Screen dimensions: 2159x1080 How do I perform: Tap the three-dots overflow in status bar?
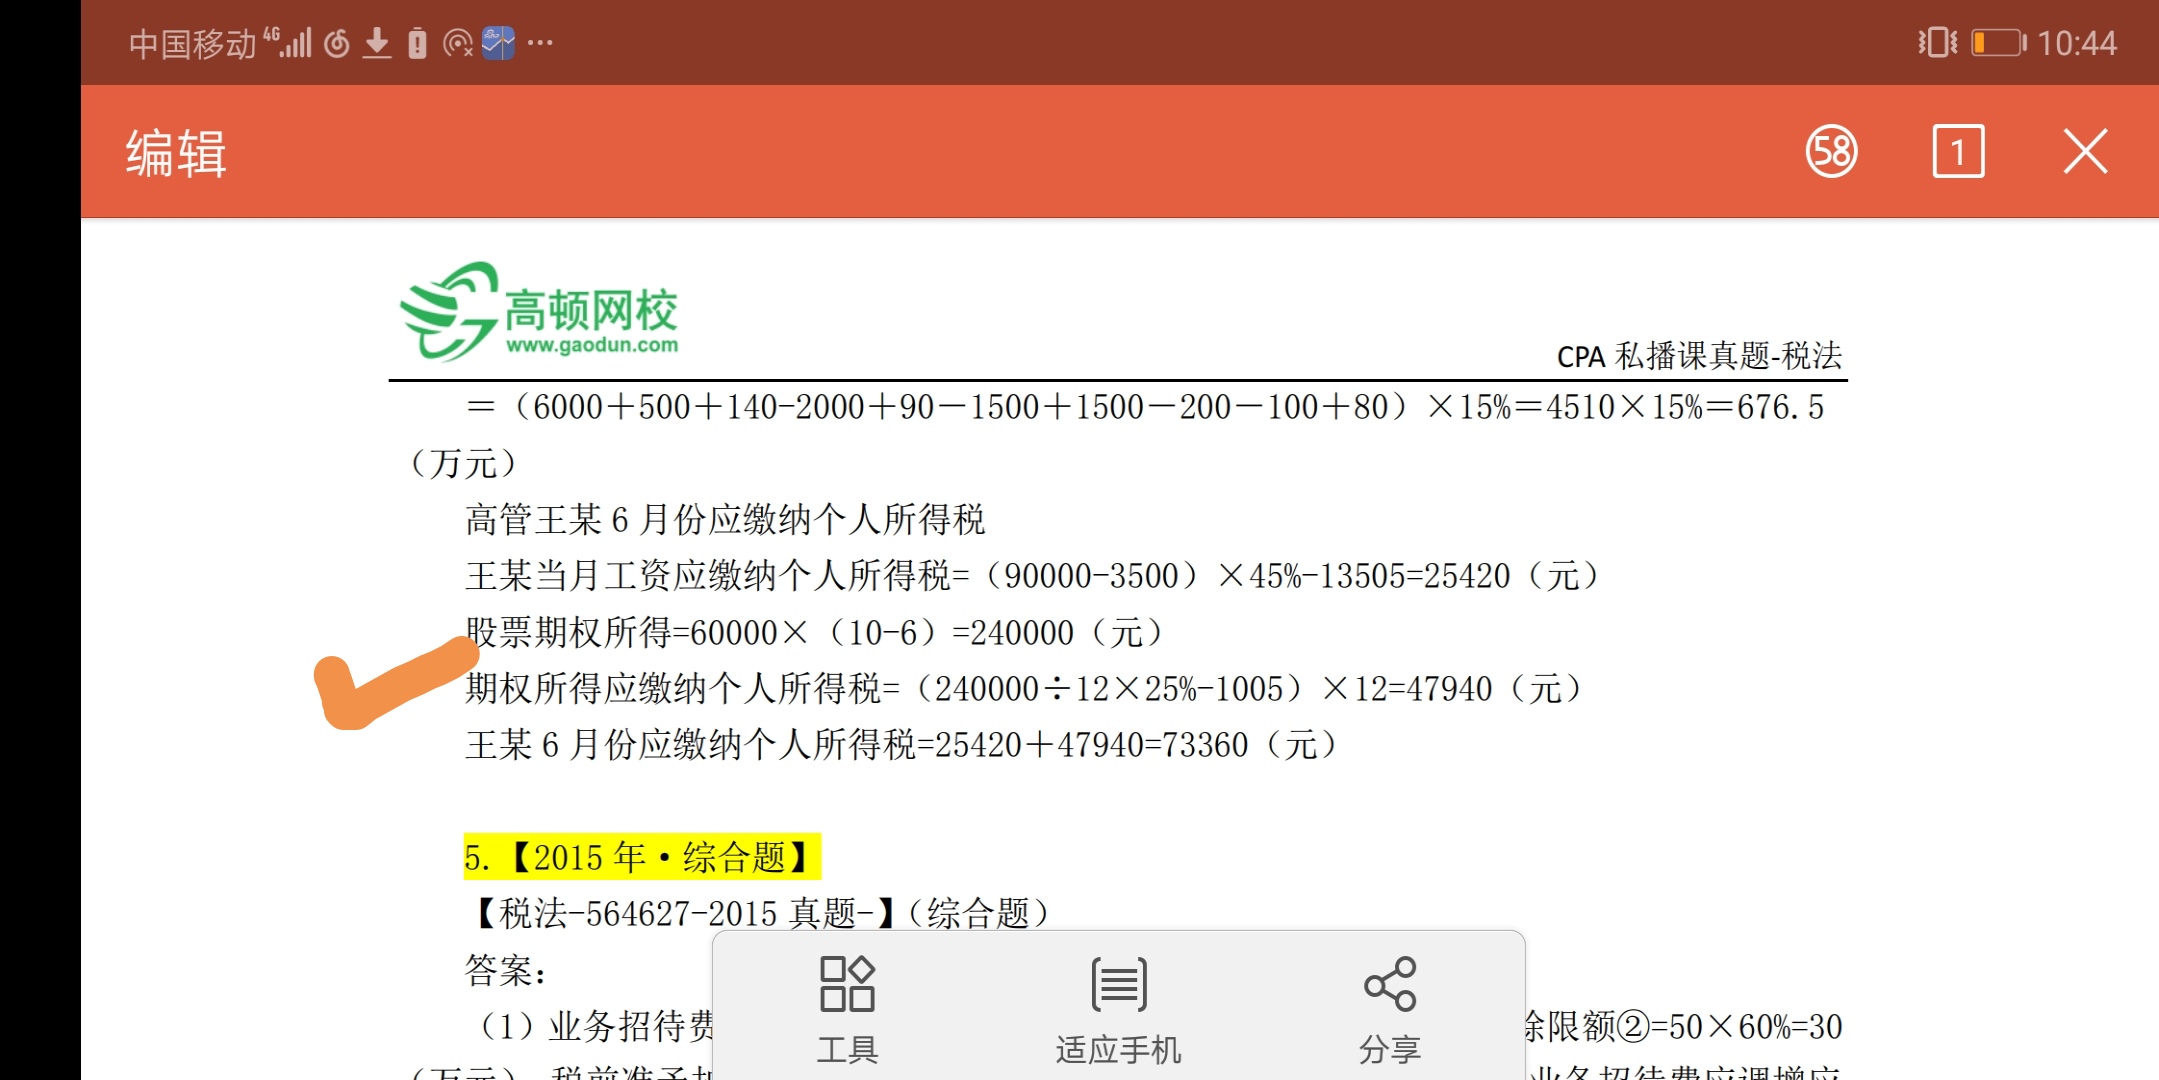point(540,43)
